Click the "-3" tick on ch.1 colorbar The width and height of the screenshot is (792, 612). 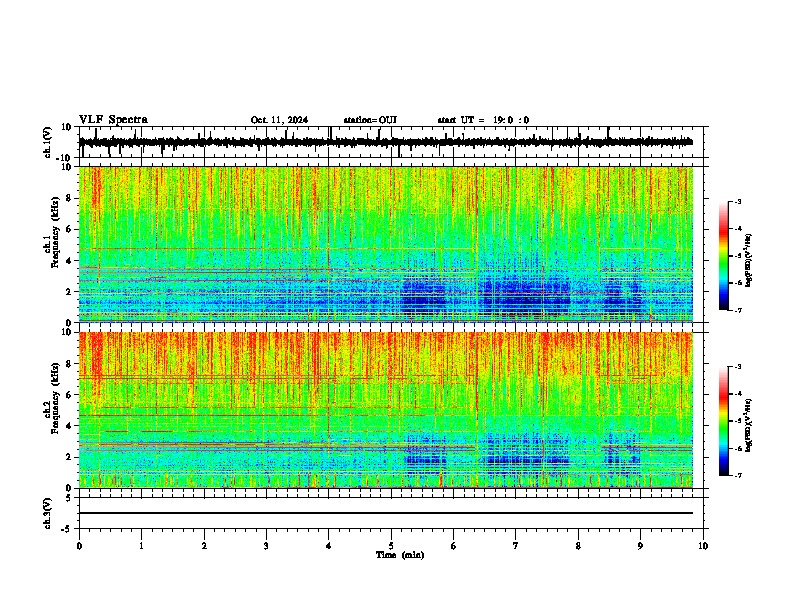coord(738,201)
